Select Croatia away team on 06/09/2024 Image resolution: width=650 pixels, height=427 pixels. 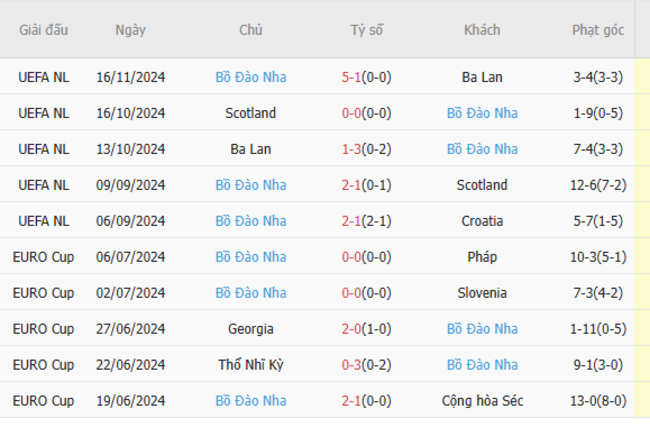pyautogui.click(x=482, y=221)
